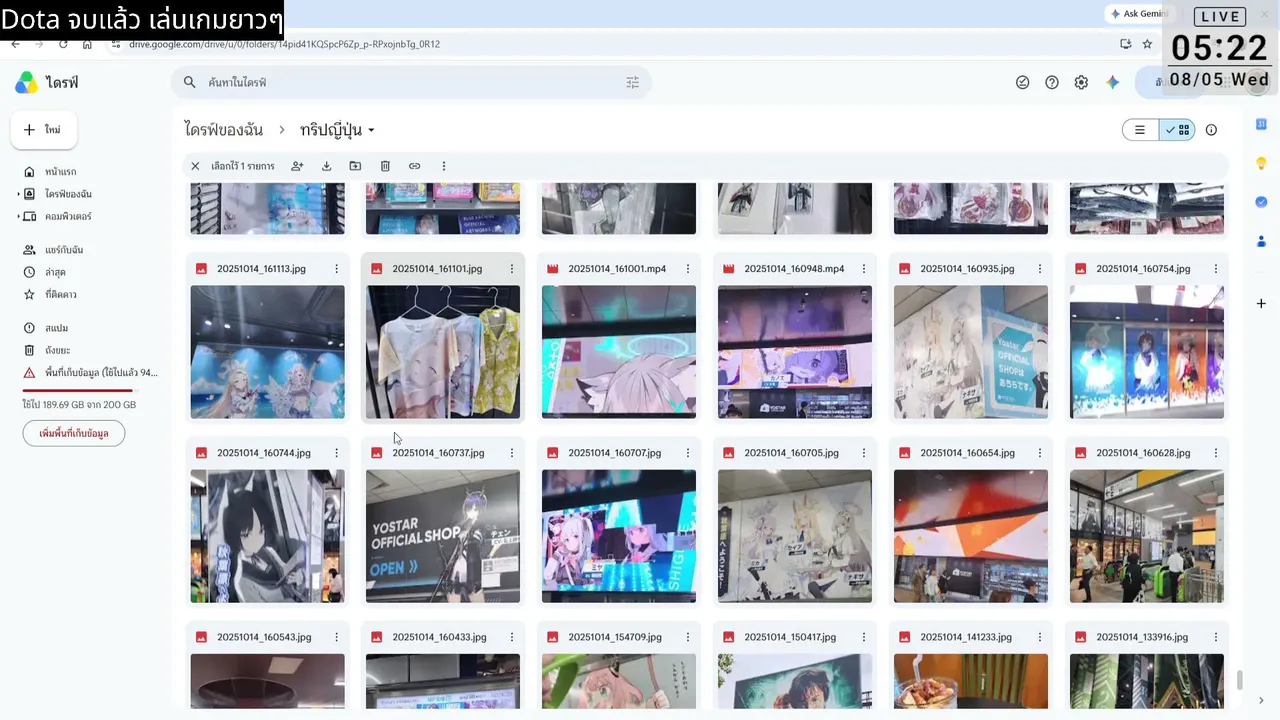Open ที่ติดดาว in the sidebar

tap(61, 294)
